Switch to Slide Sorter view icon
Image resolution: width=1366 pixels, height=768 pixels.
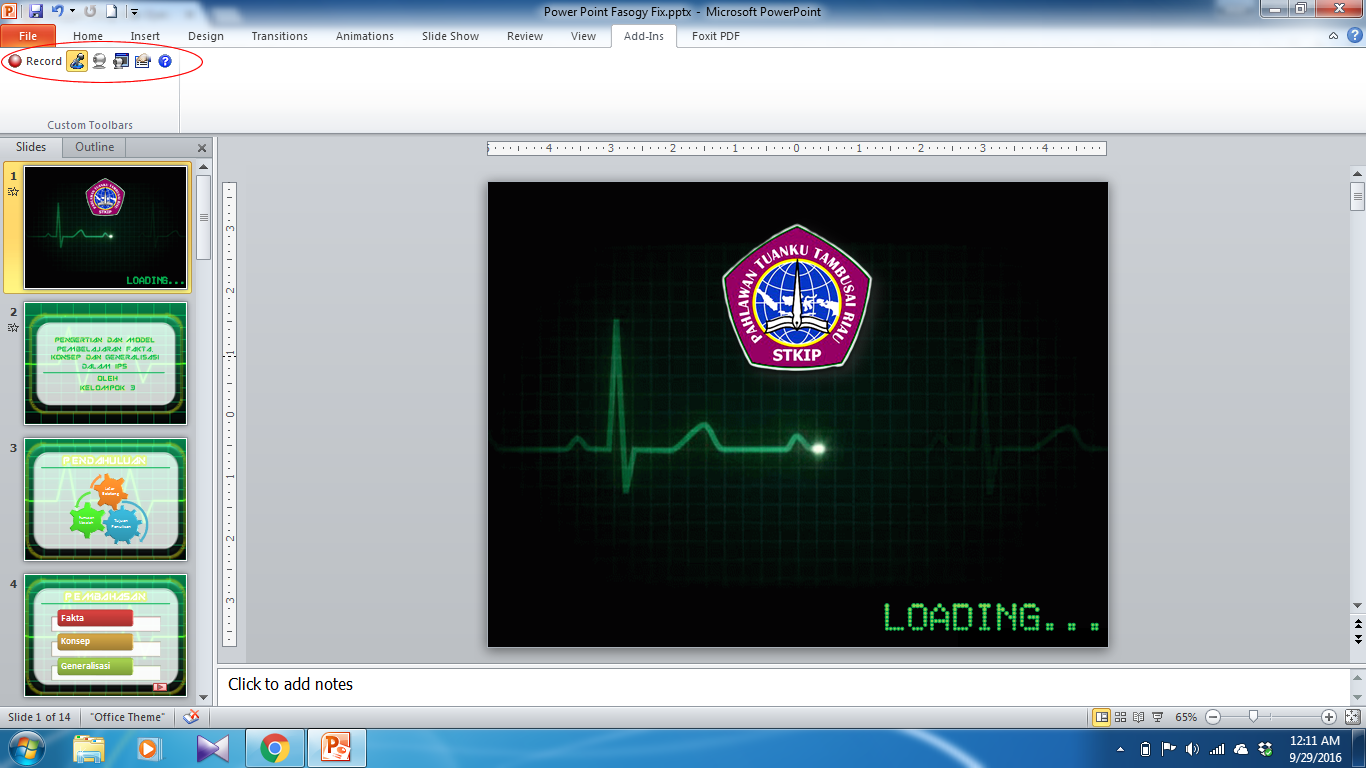pyautogui.click(x=1122, y=717)
